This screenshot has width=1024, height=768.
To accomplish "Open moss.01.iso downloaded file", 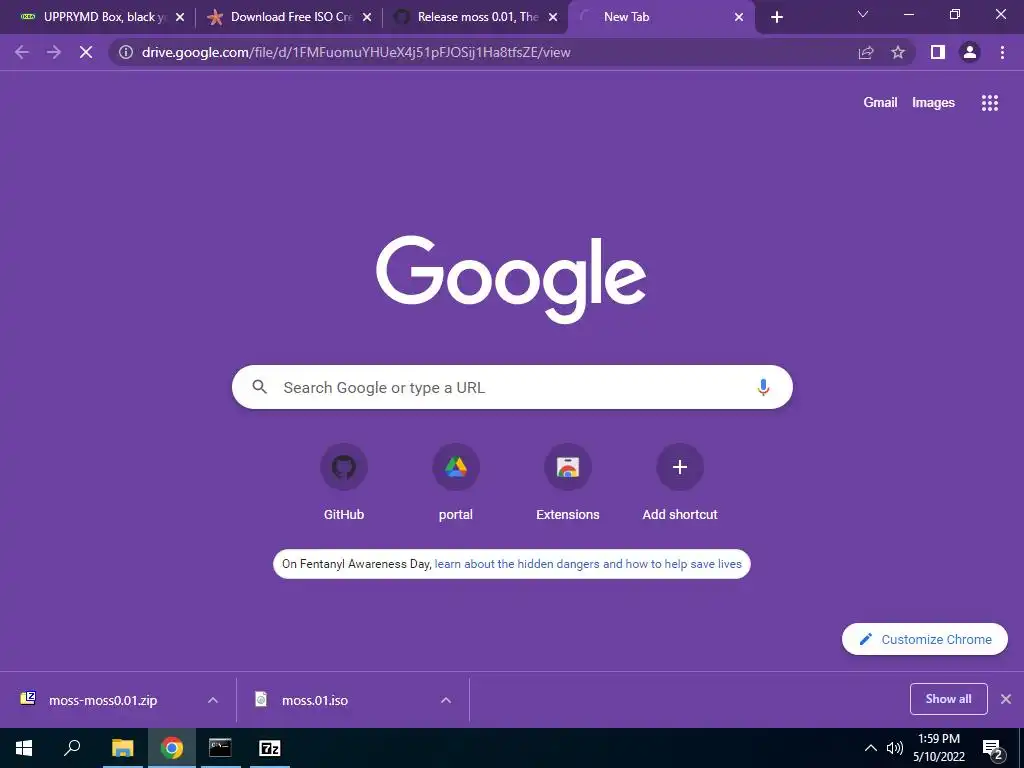I will tap(315, 700).
